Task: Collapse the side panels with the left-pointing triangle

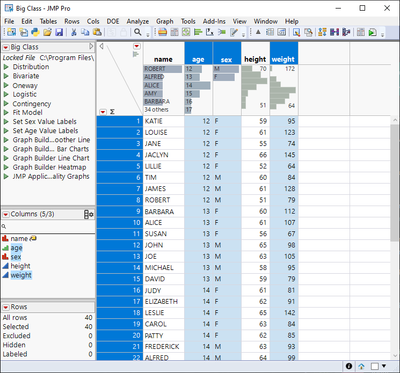Action: (101, 46)
